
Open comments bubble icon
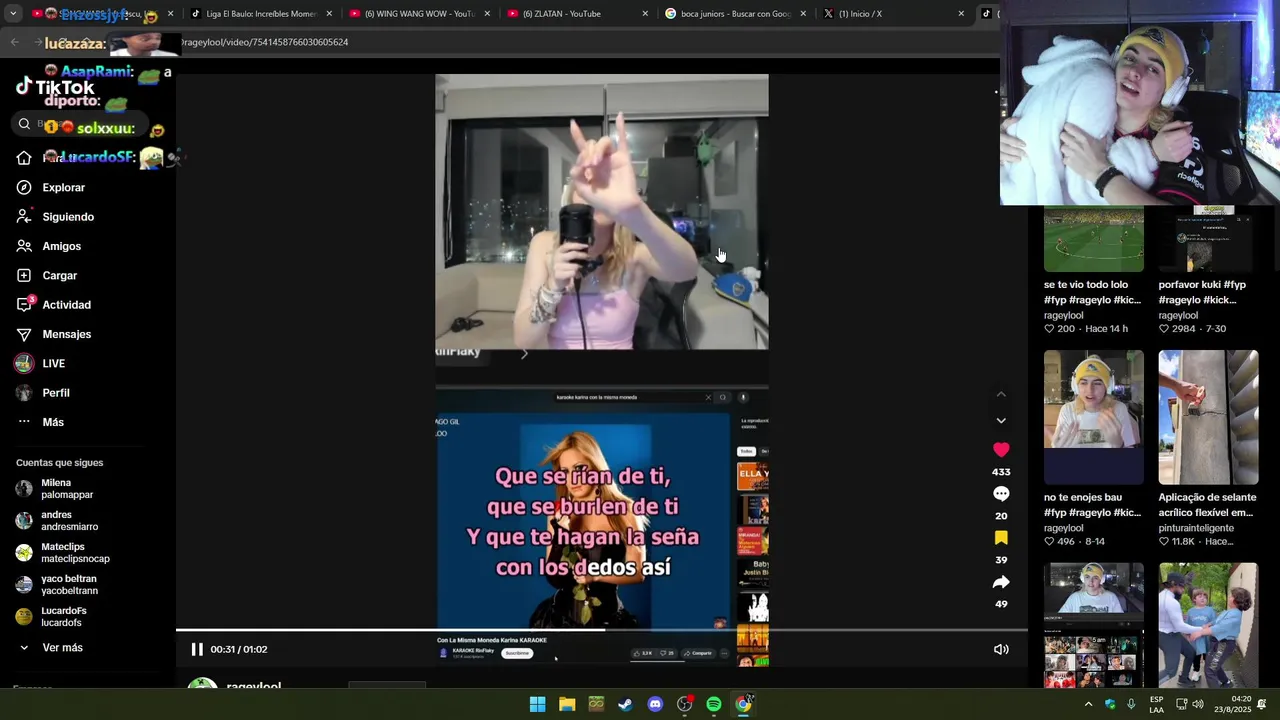point(1001,494)
